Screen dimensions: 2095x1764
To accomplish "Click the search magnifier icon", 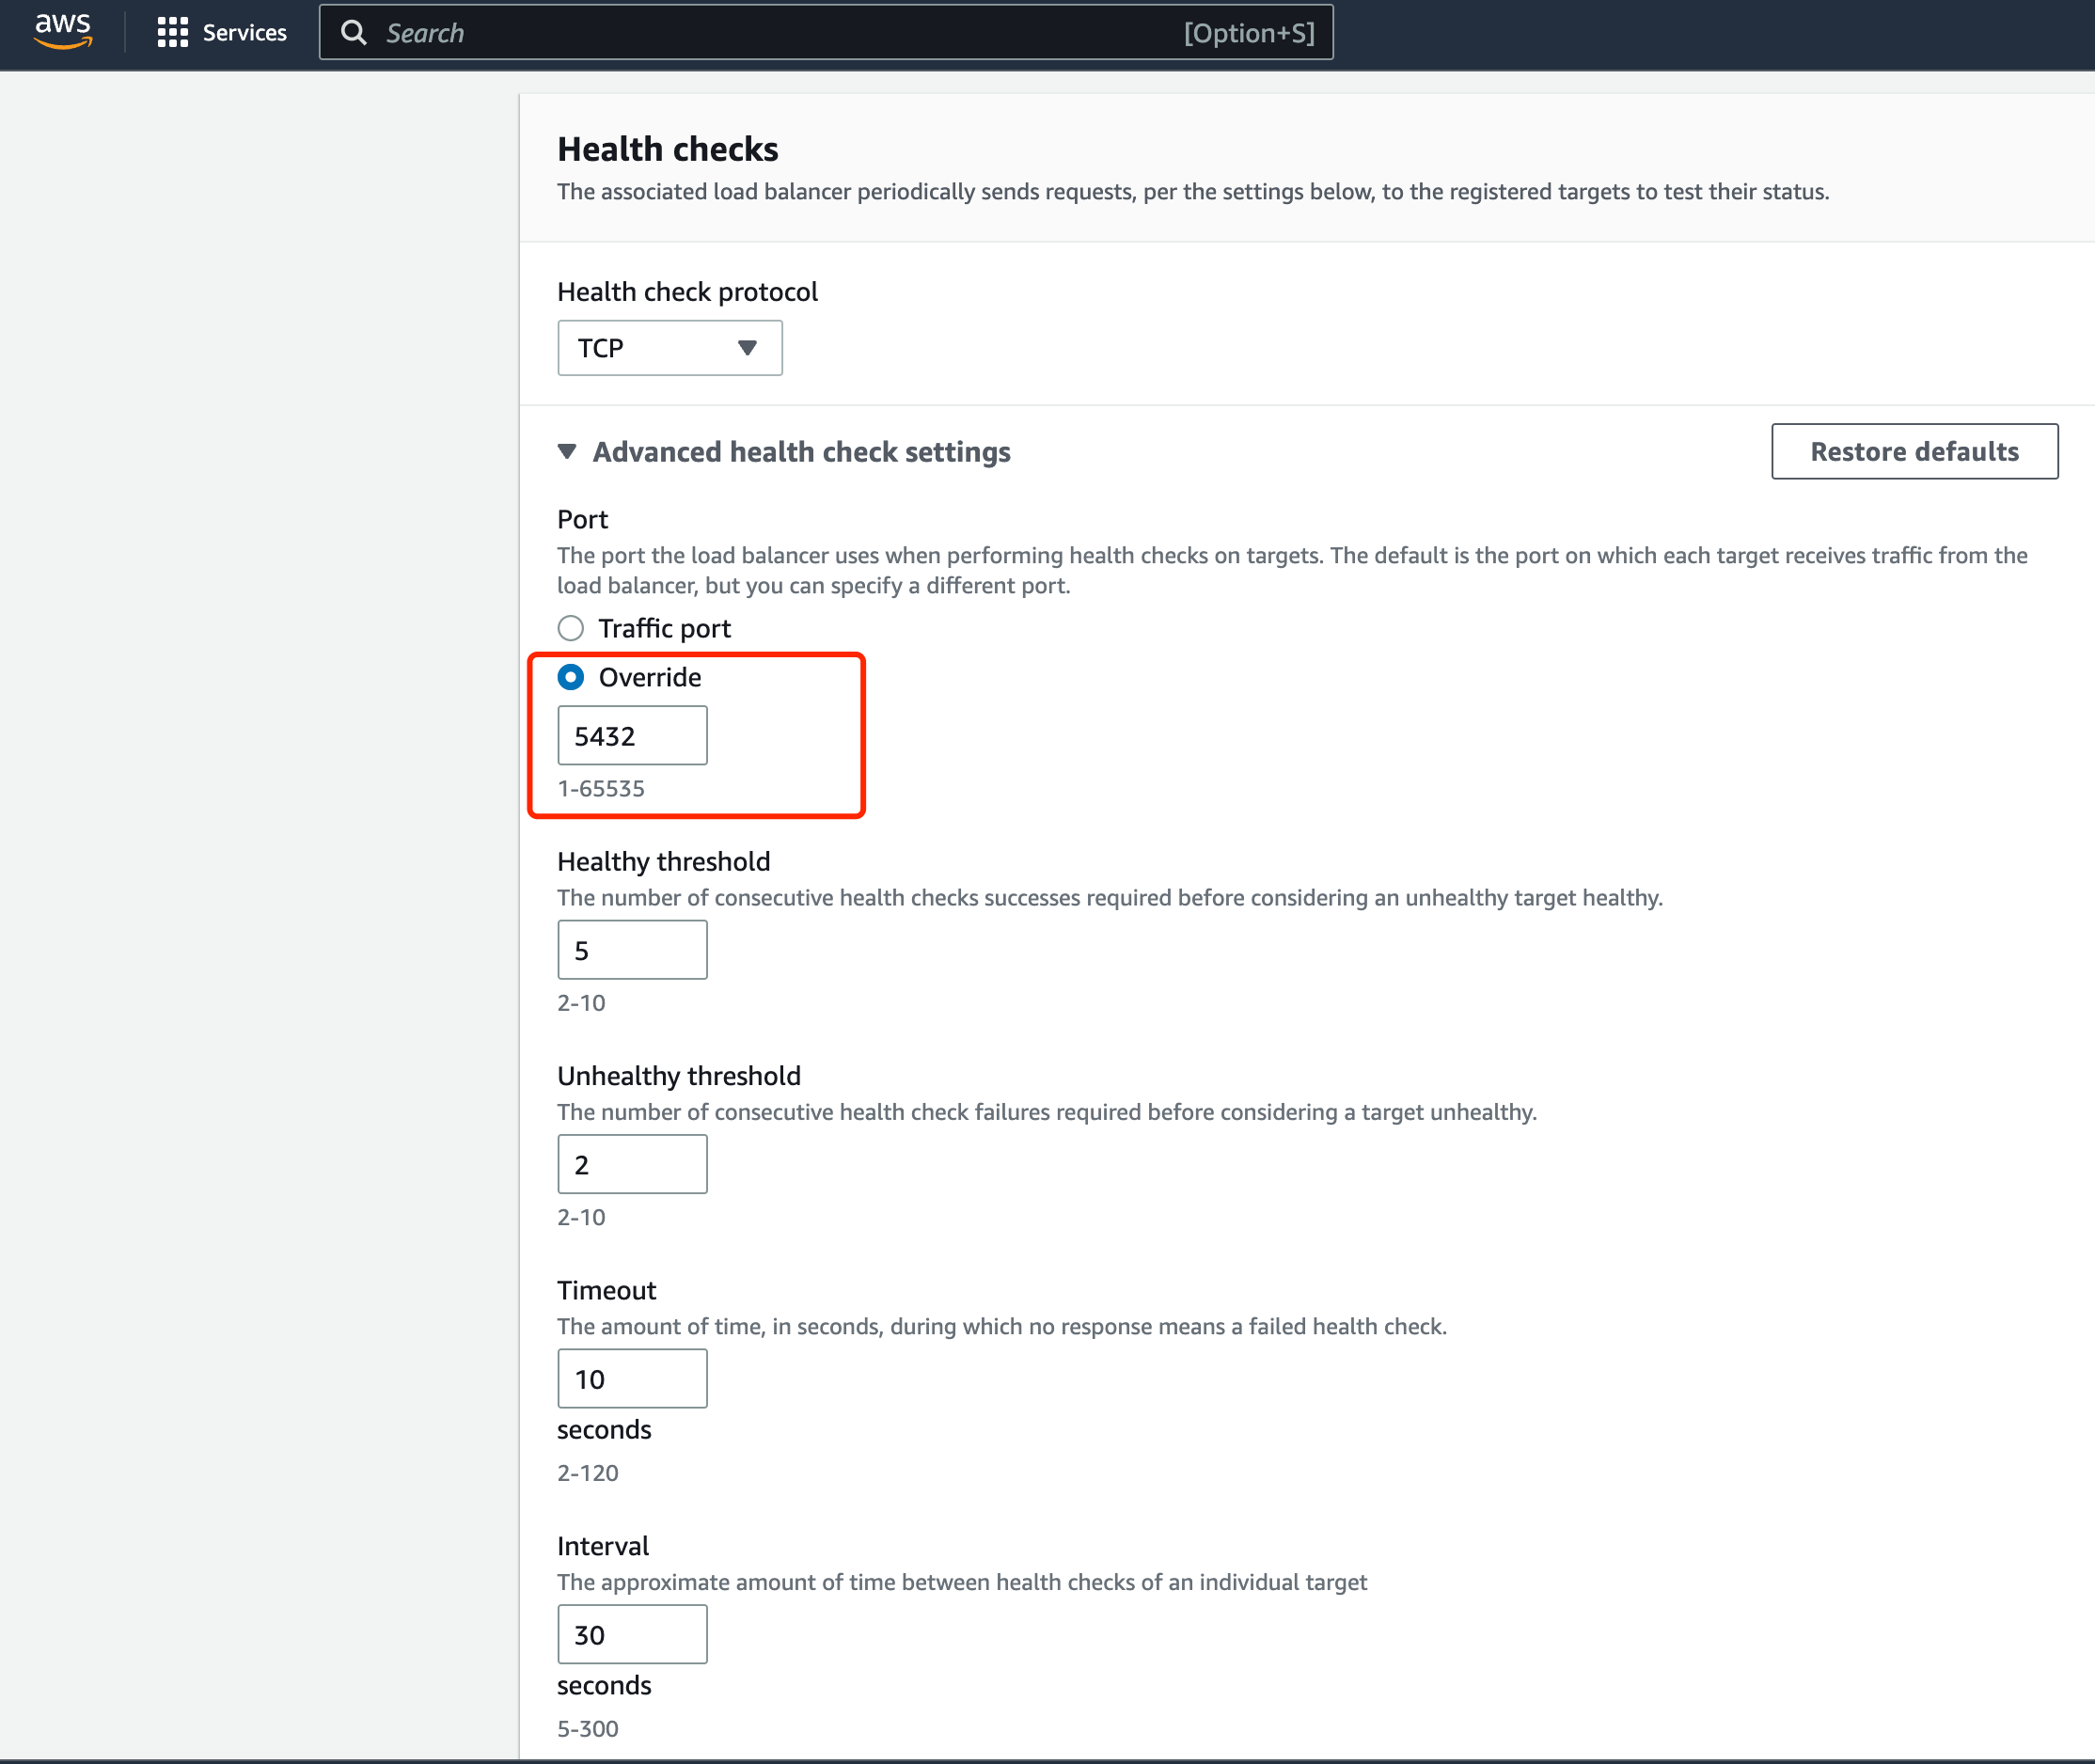I will pos(353,33).
